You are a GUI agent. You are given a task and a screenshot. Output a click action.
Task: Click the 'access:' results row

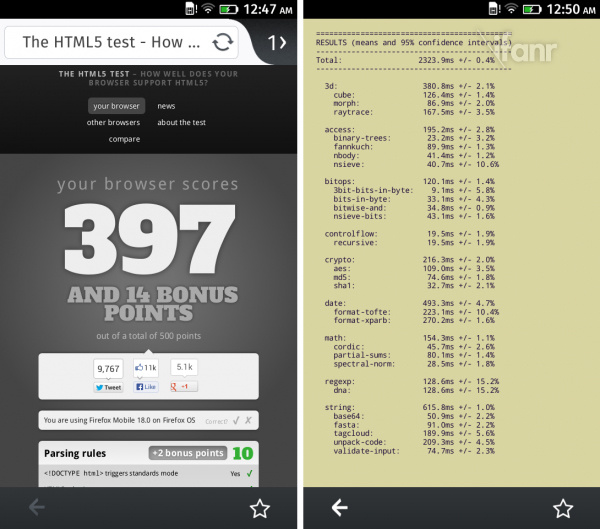click(x=409, y=130)
